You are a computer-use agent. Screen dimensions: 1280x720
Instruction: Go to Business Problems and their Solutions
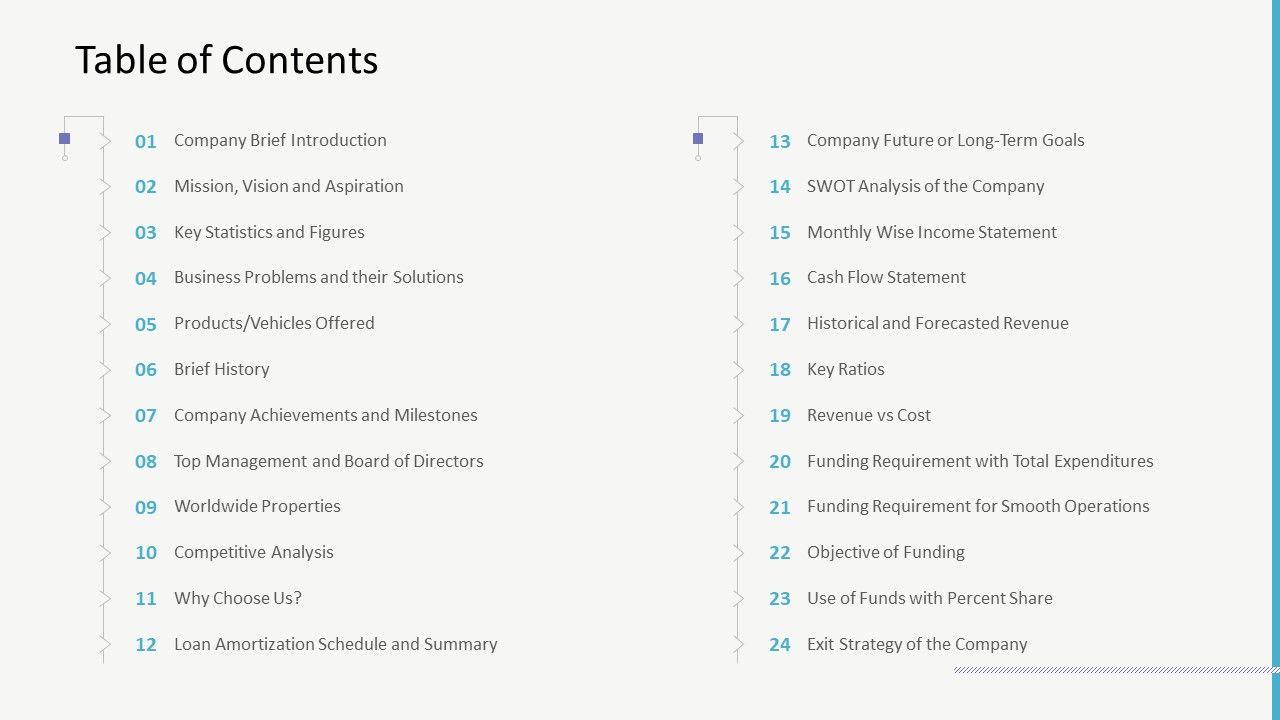click(318, 277)
